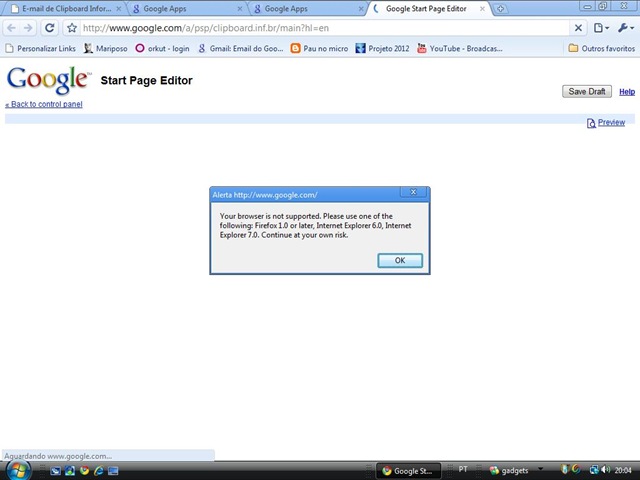Click the gadgets taskbar toolbar
Screen dimensions: 640x480
pyautogui.click(x=509, y=471)
